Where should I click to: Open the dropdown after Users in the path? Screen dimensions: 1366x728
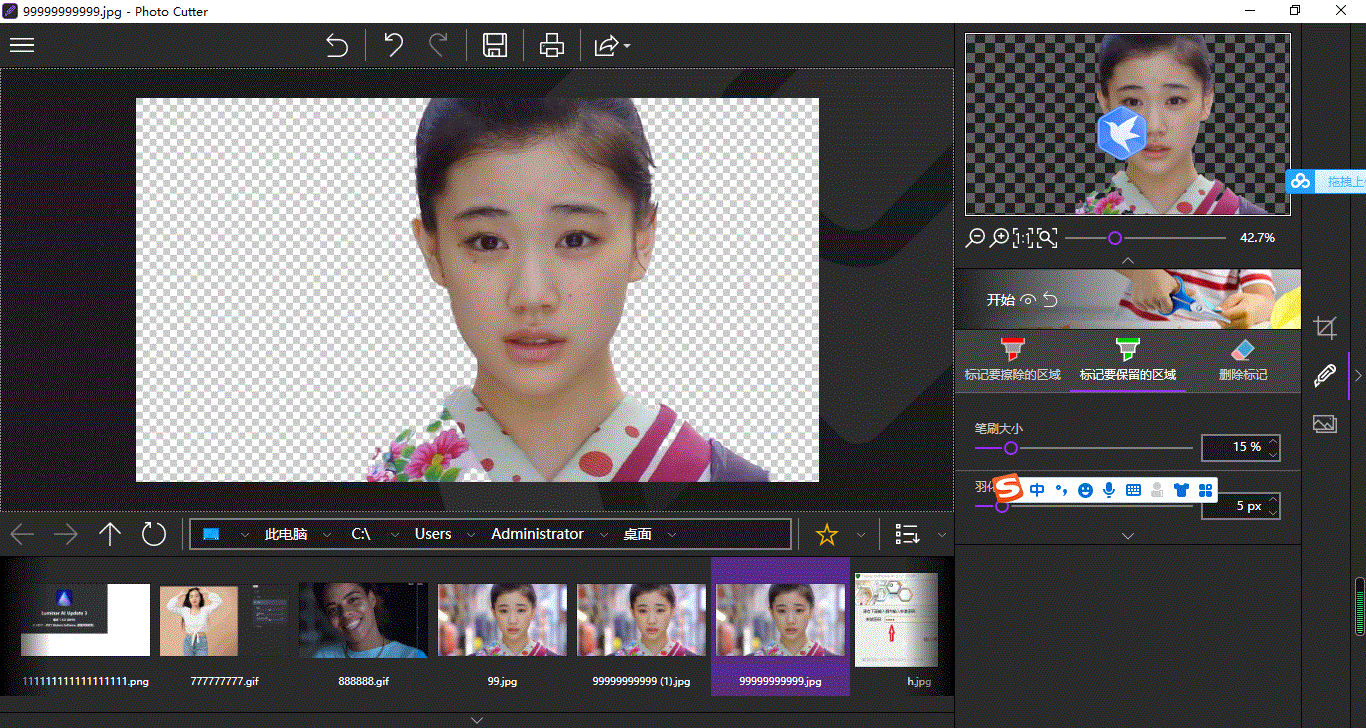470,535
